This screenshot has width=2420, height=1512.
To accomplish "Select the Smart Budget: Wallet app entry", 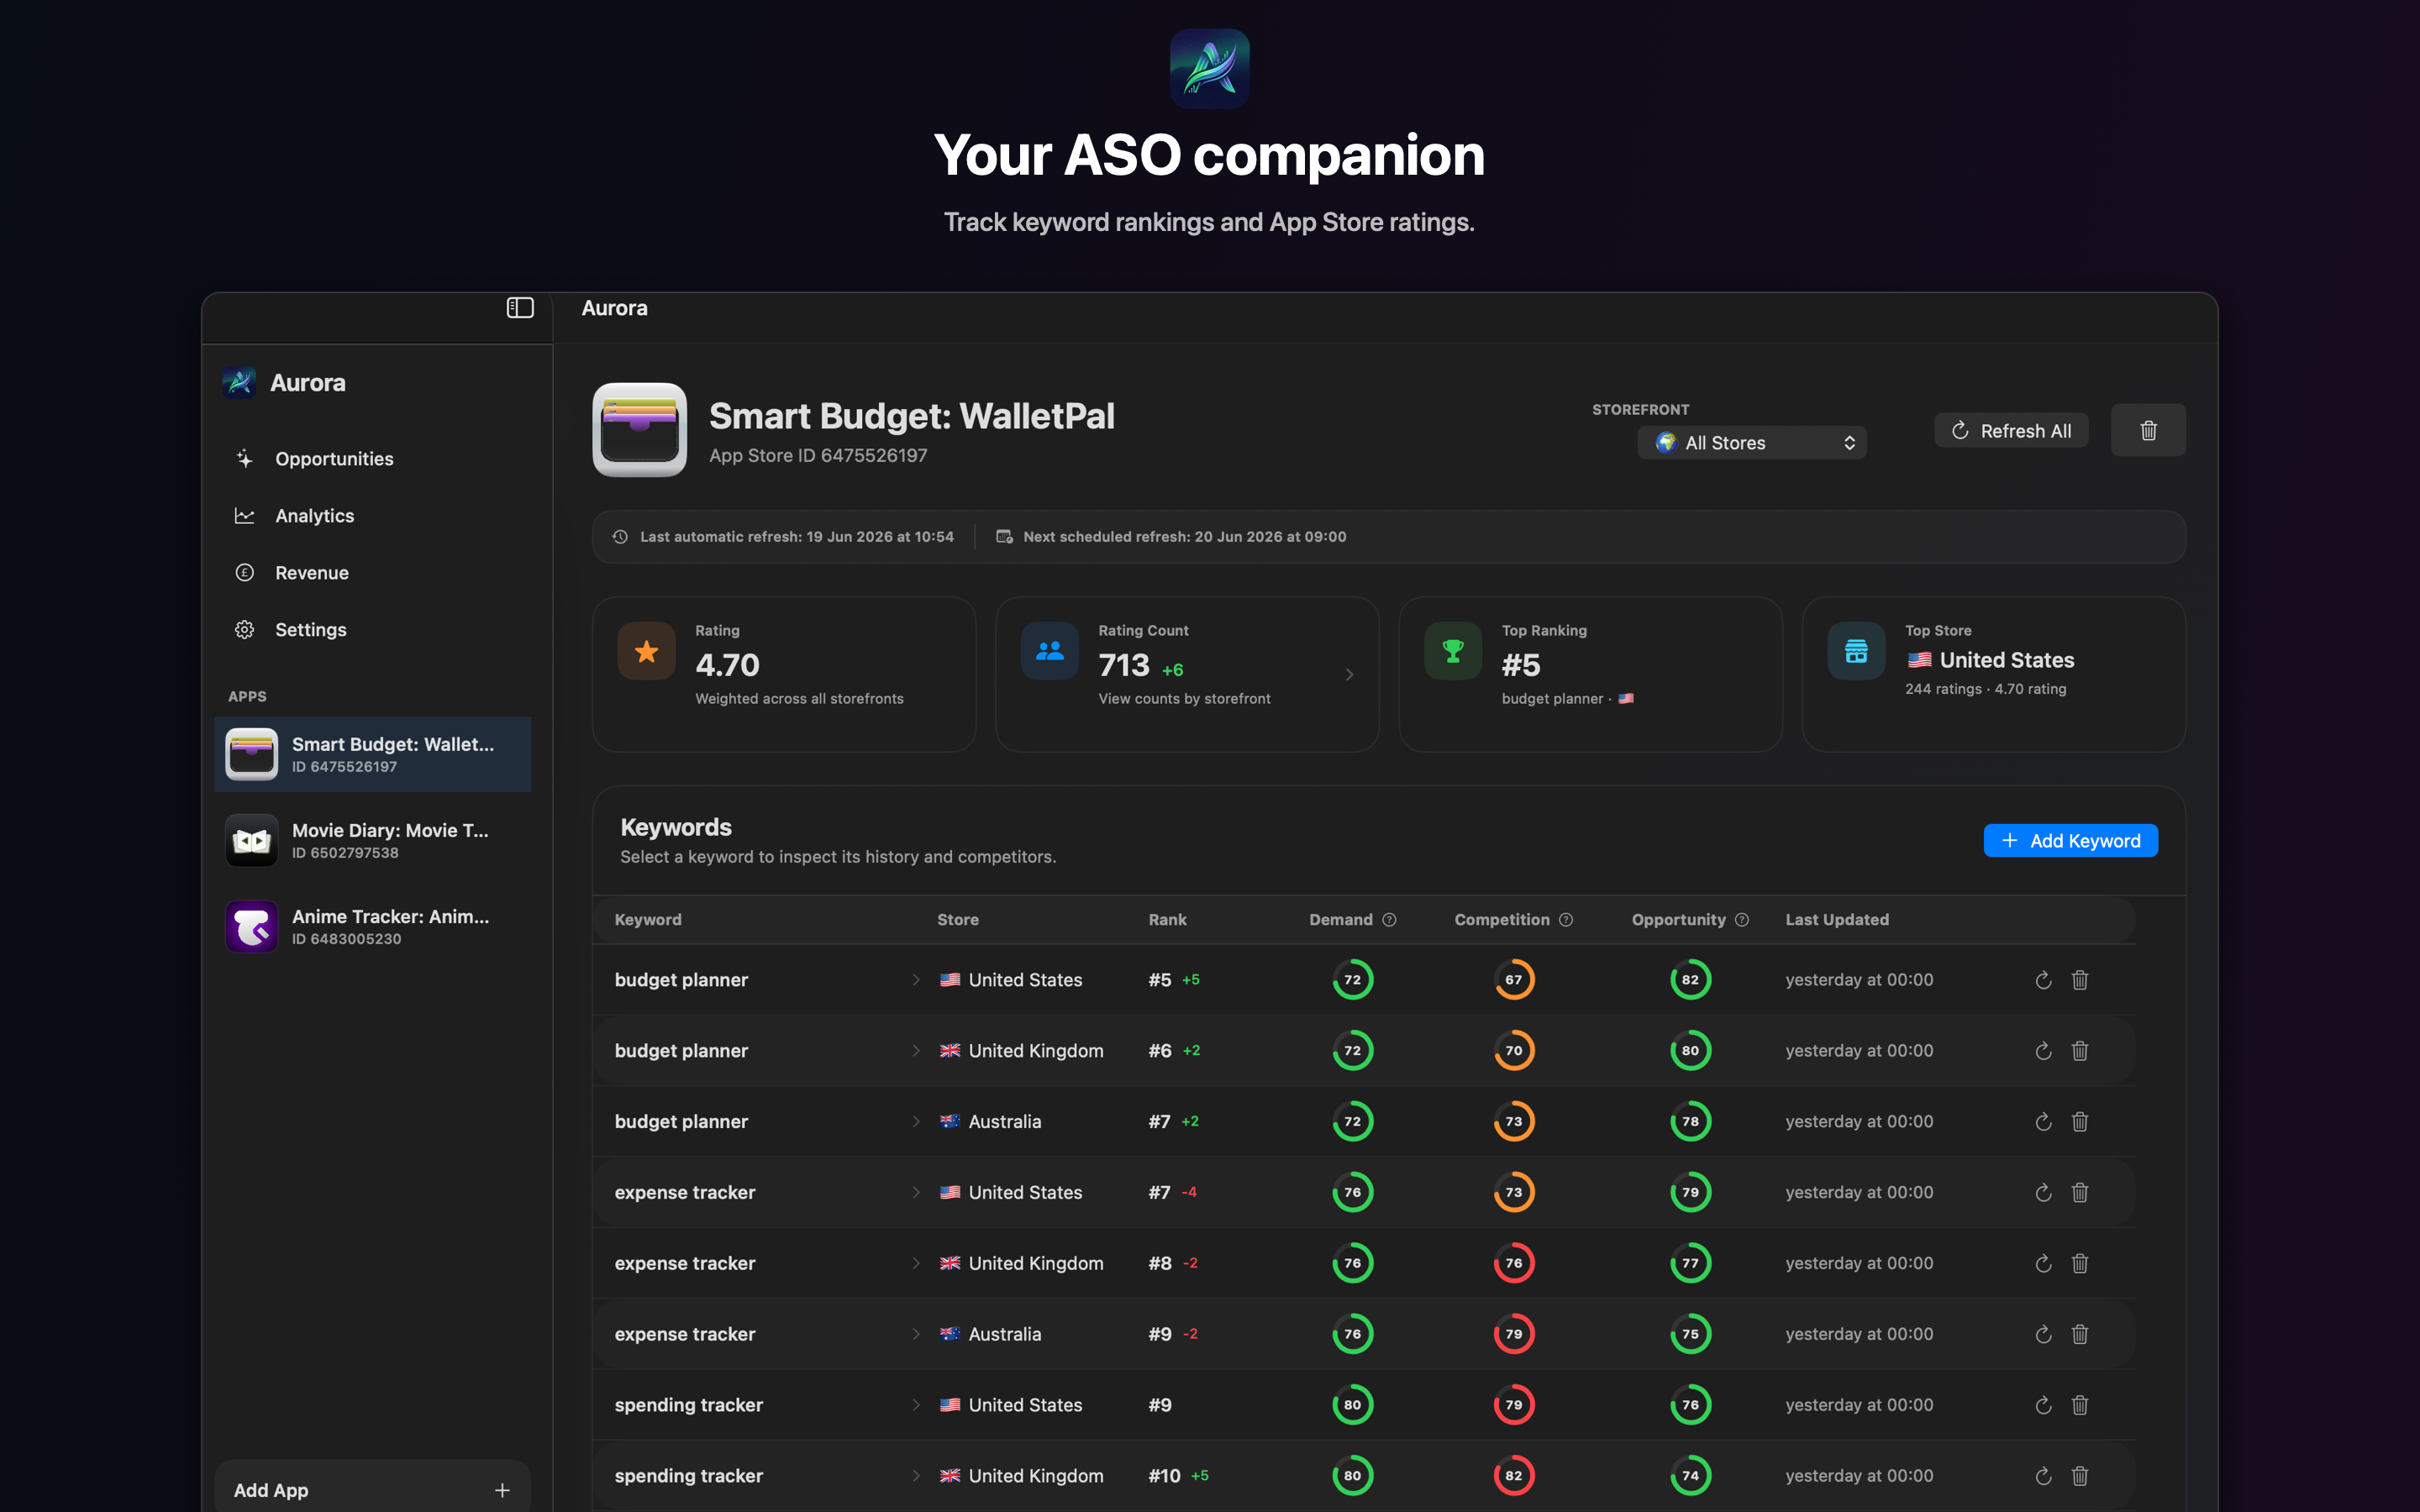I will pos(372,754).
